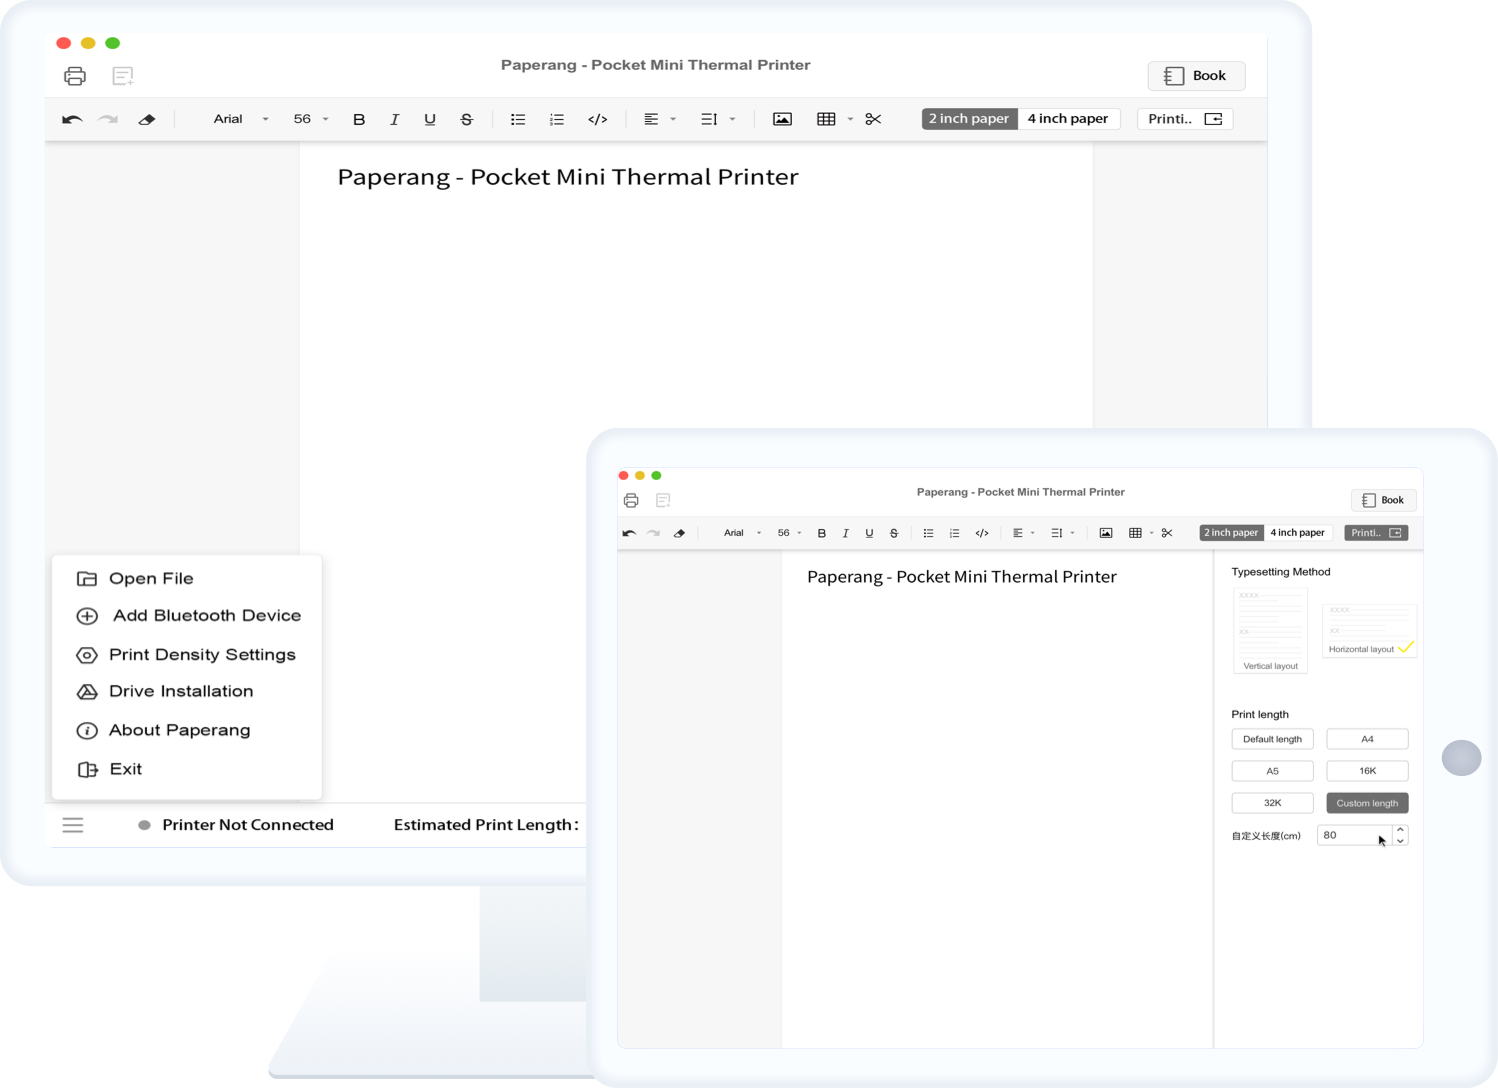Switch paper size to 4 inch paper
Image resolution: width=1498 pixels, height=1088 pixels.
[1068, 118]
